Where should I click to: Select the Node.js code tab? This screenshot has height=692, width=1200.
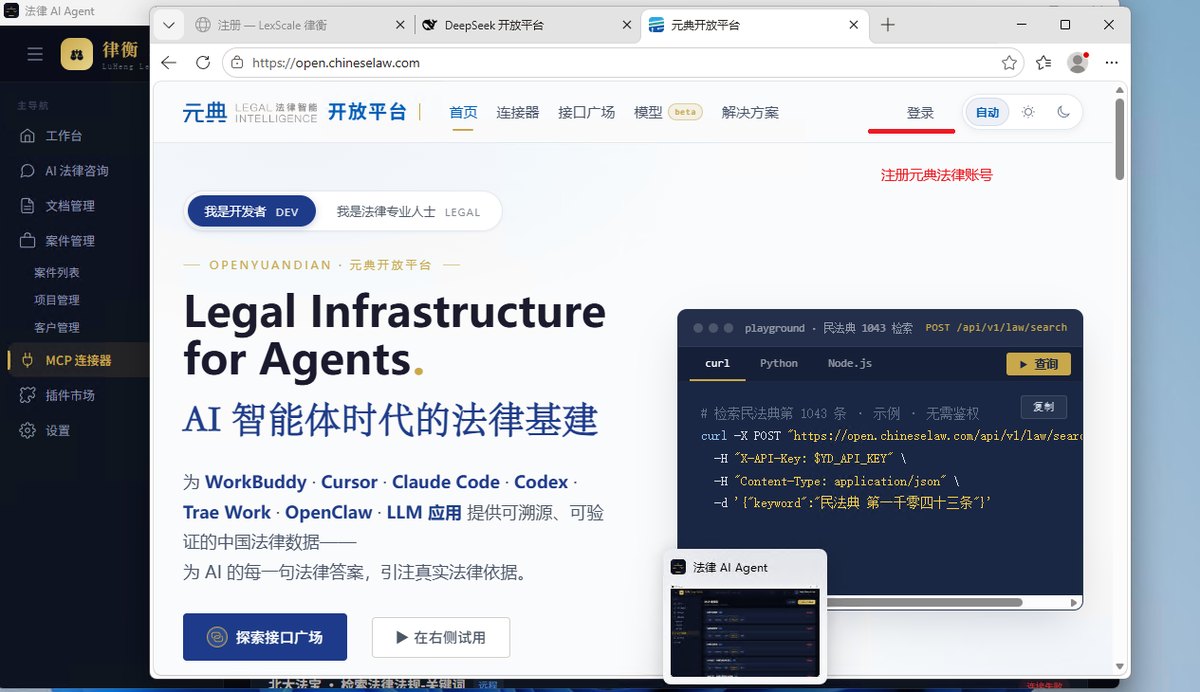(x=850, y=364)
